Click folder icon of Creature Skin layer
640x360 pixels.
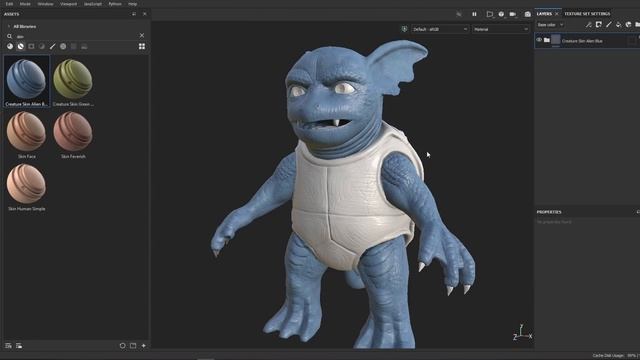pos(547,40)
